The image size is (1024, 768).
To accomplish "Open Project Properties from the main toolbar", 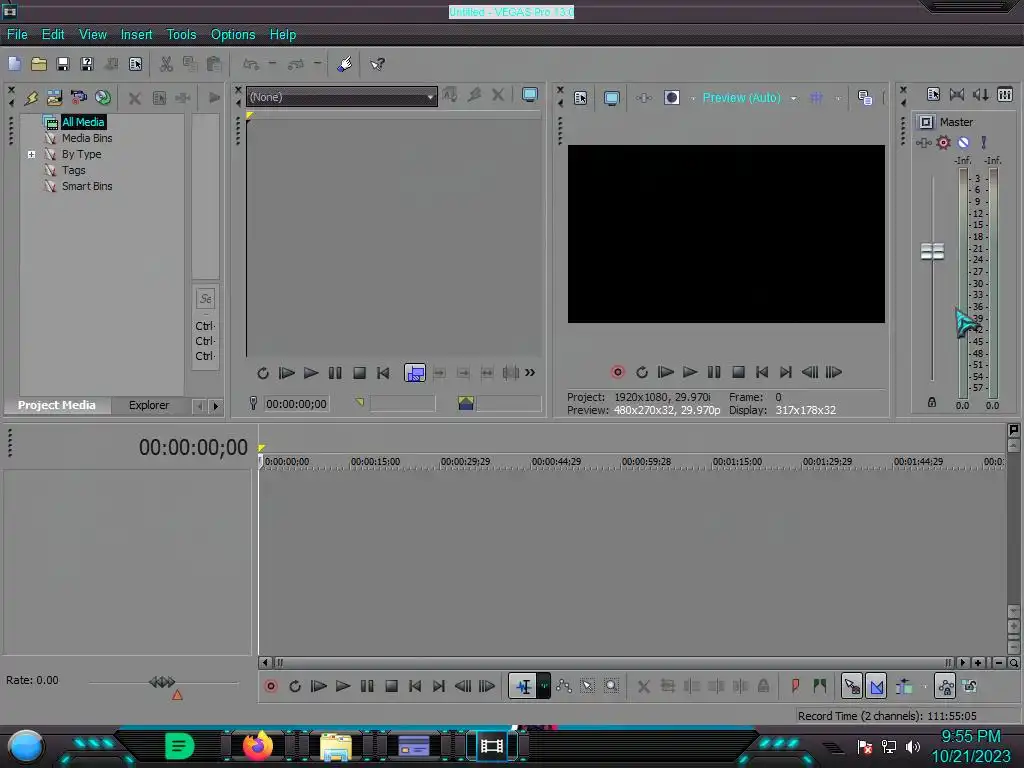I will (x=135, y=63).
